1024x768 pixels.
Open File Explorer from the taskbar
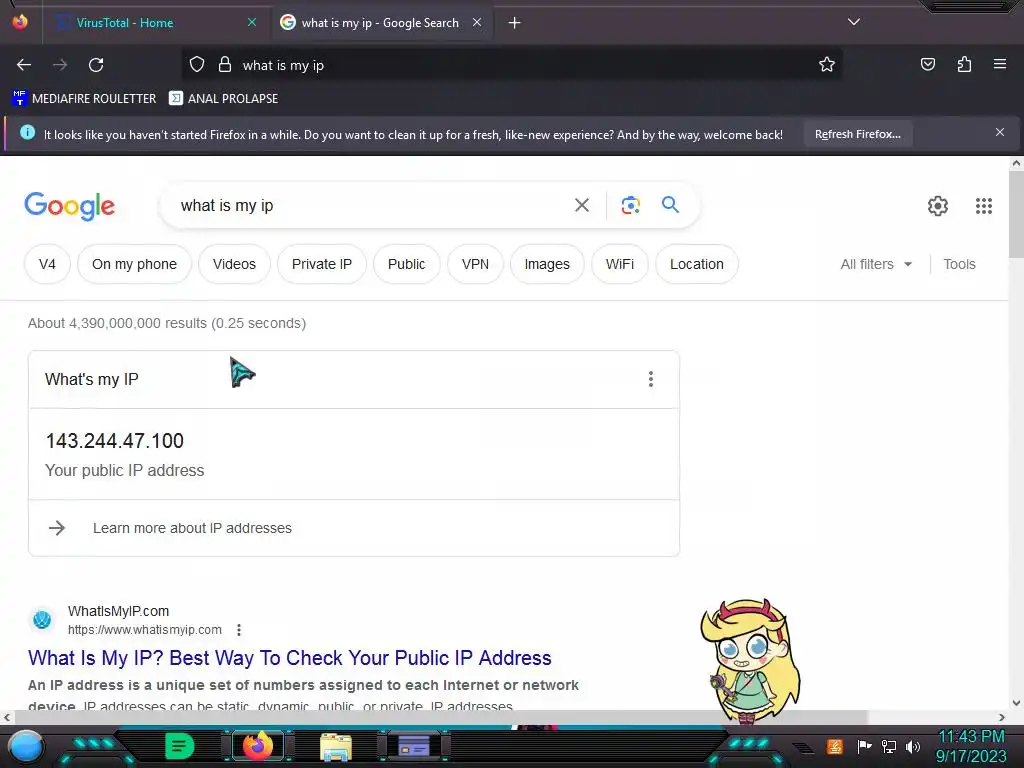pos(336,747)
